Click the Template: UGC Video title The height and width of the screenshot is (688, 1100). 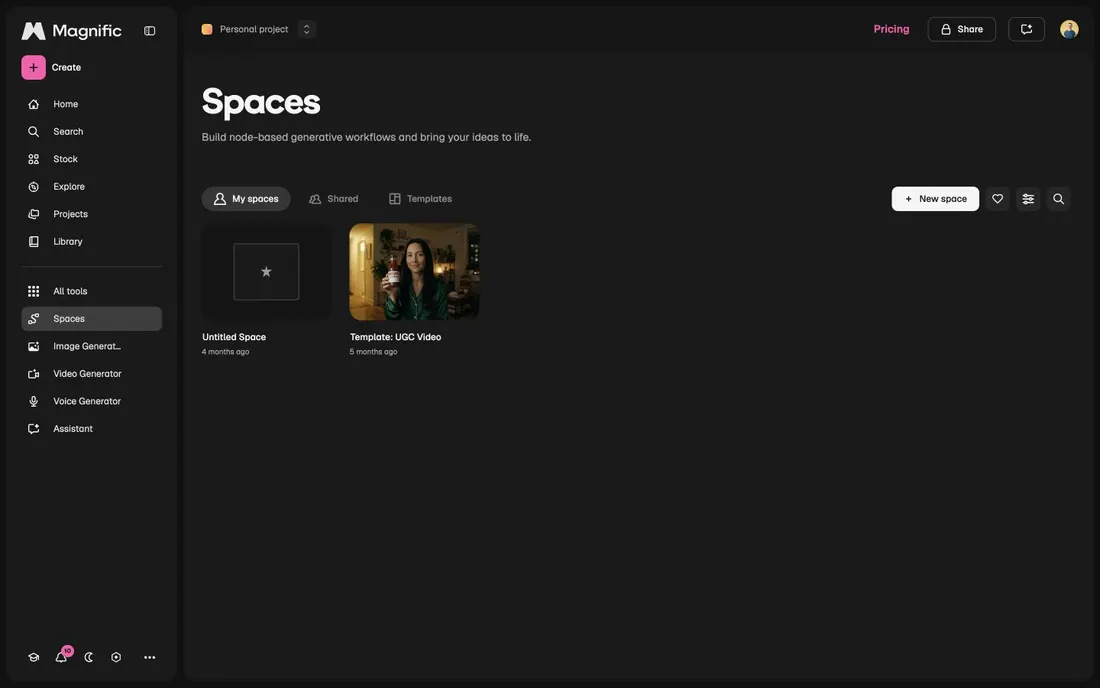pos(395,337)
